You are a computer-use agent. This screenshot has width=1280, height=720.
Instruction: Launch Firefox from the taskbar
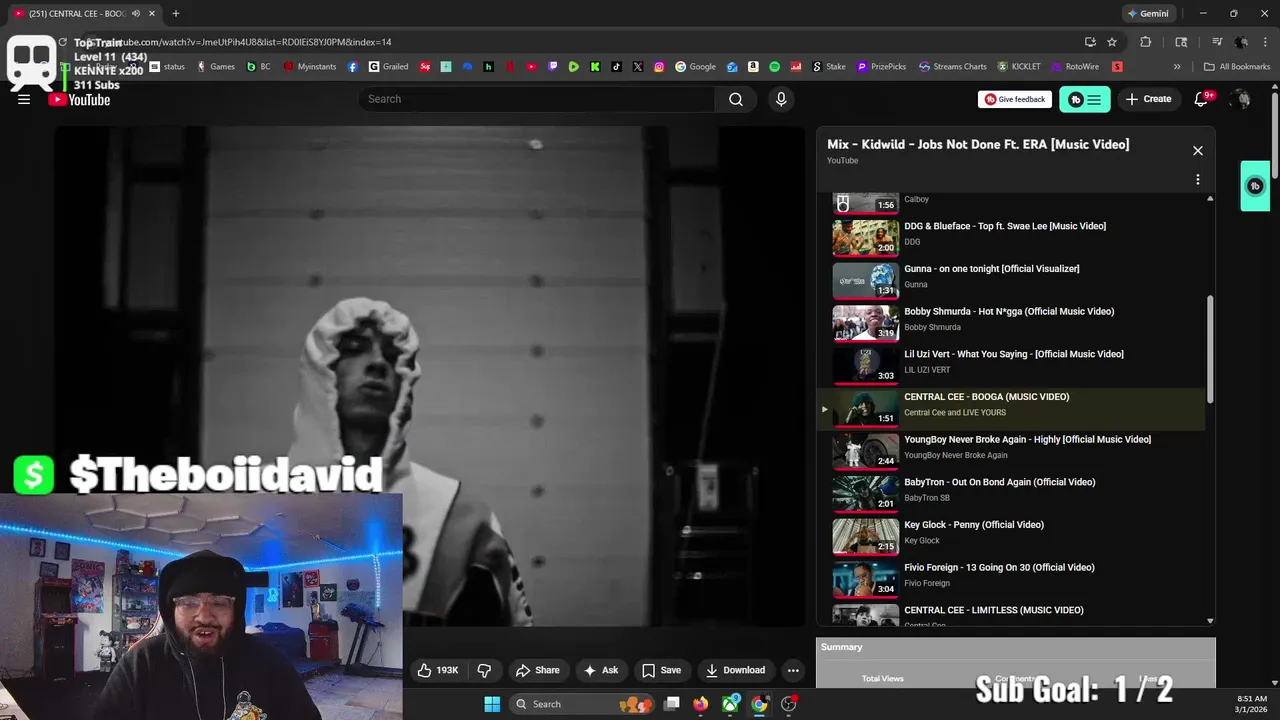pos(701,704)
